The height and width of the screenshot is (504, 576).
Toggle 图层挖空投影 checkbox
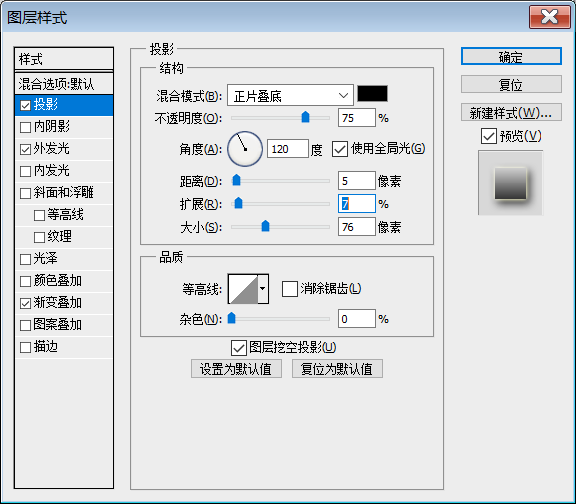239,348
